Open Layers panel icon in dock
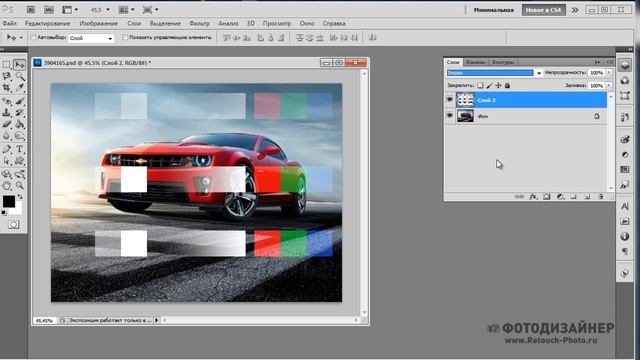This screenshot has width=640, height=360. (624, 65)
